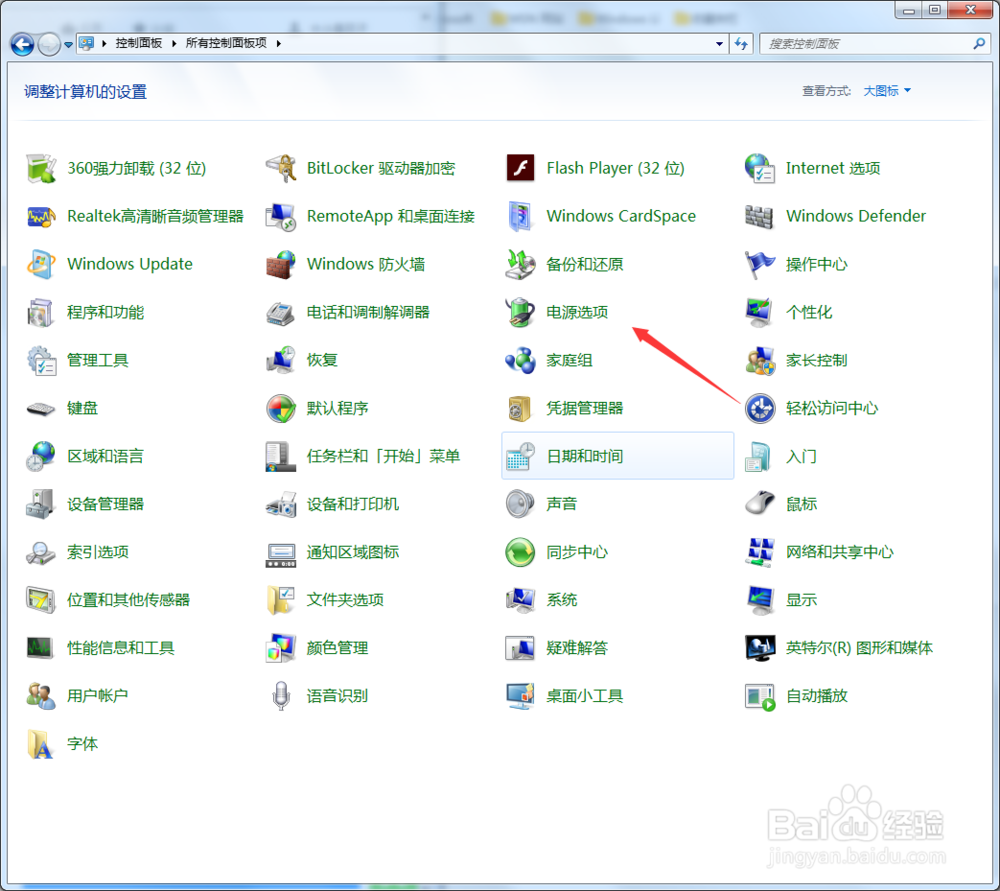Open 任务栏和「开始」菜单 icon
Image resolution: width=1000 pixels, height=891 pixels.
pos(281,457)
